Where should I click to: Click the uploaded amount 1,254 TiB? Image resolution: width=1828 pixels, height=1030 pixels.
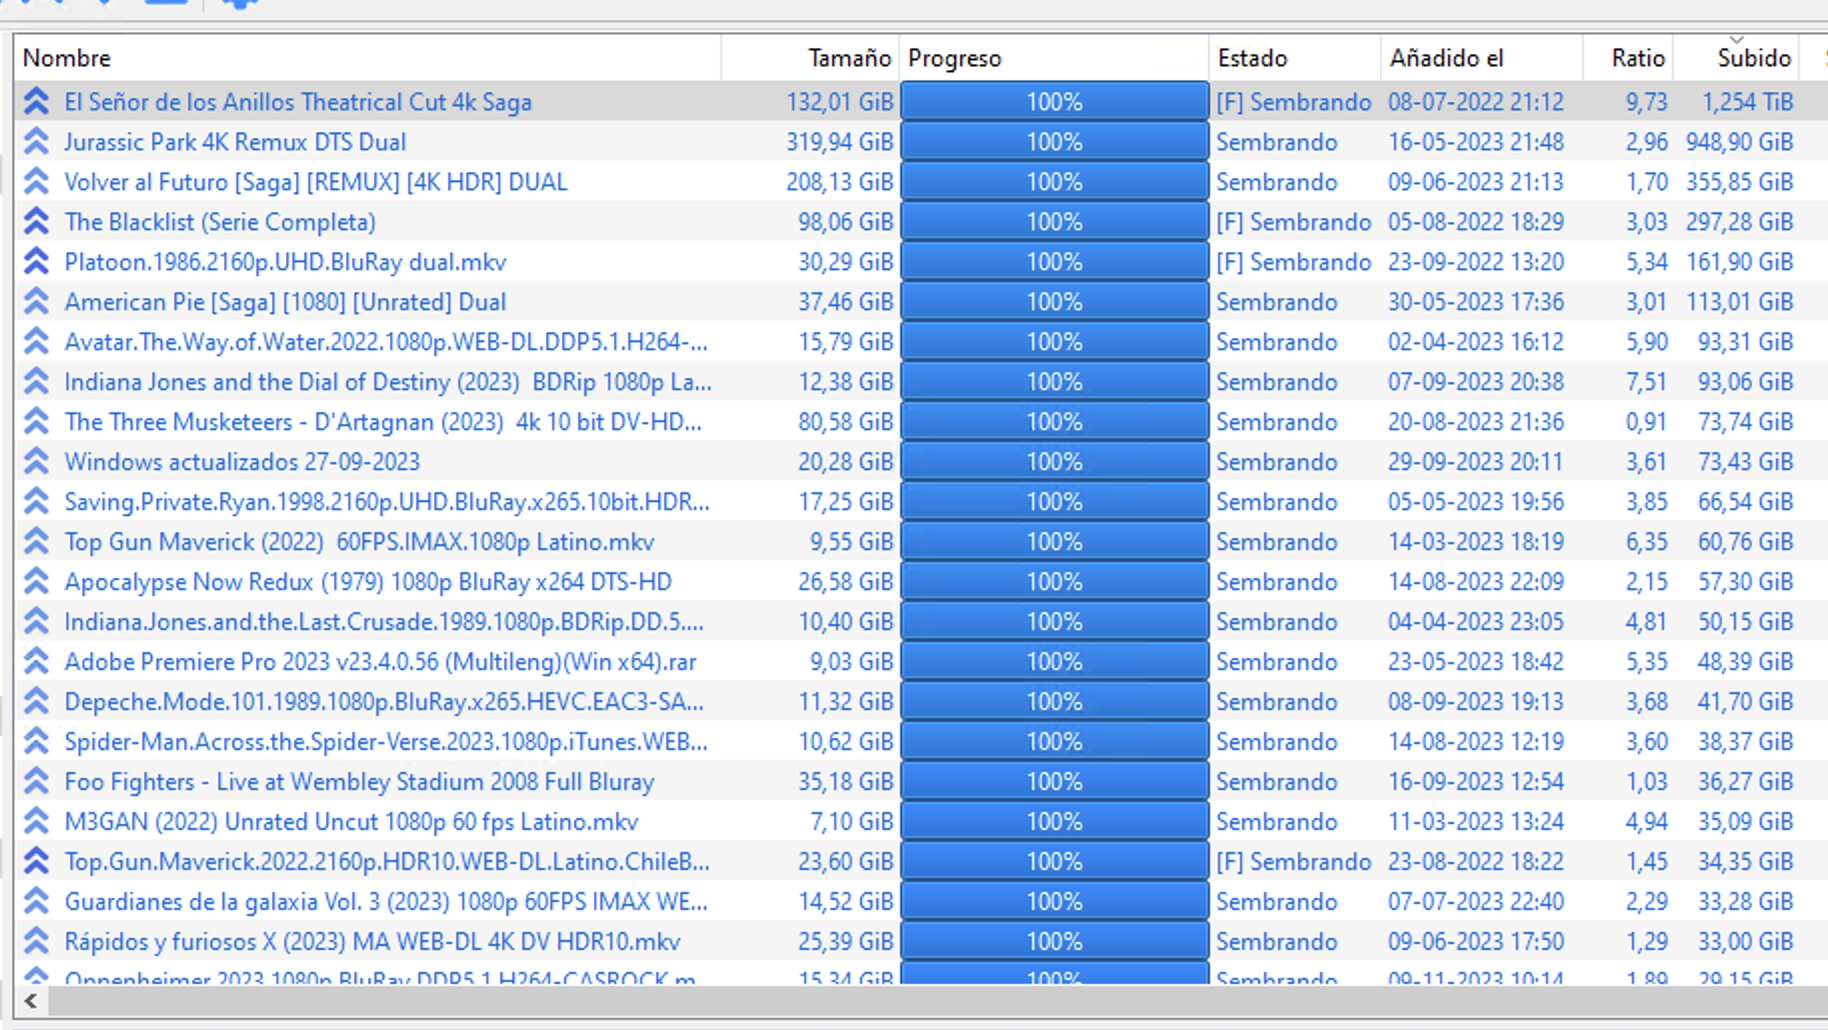(x=1748, y=102)
